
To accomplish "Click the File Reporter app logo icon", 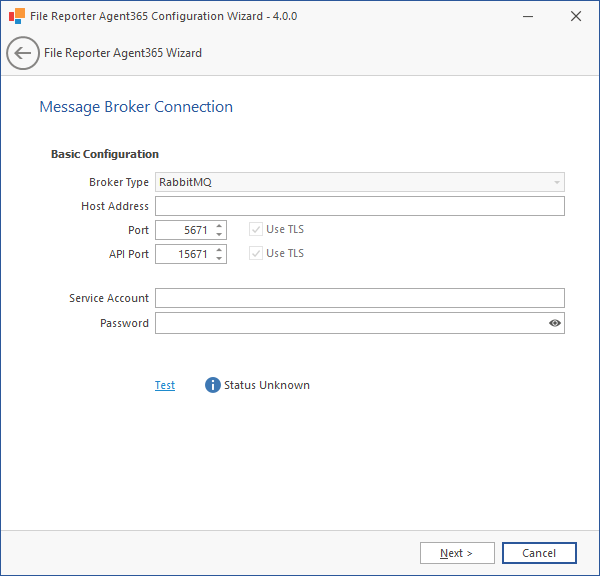I will (x=17, y=16).
